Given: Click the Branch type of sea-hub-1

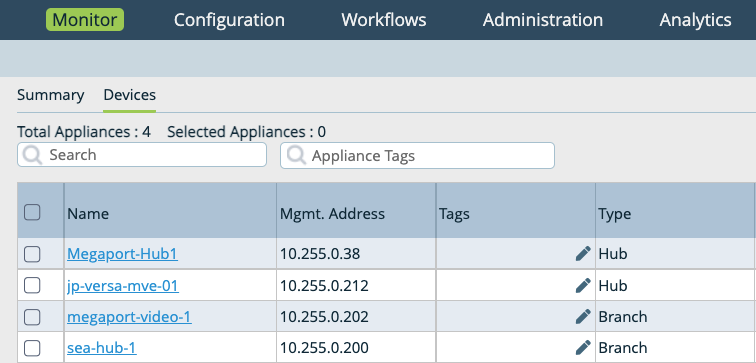Looking at the screenshot, I should [x=623, y=348].
